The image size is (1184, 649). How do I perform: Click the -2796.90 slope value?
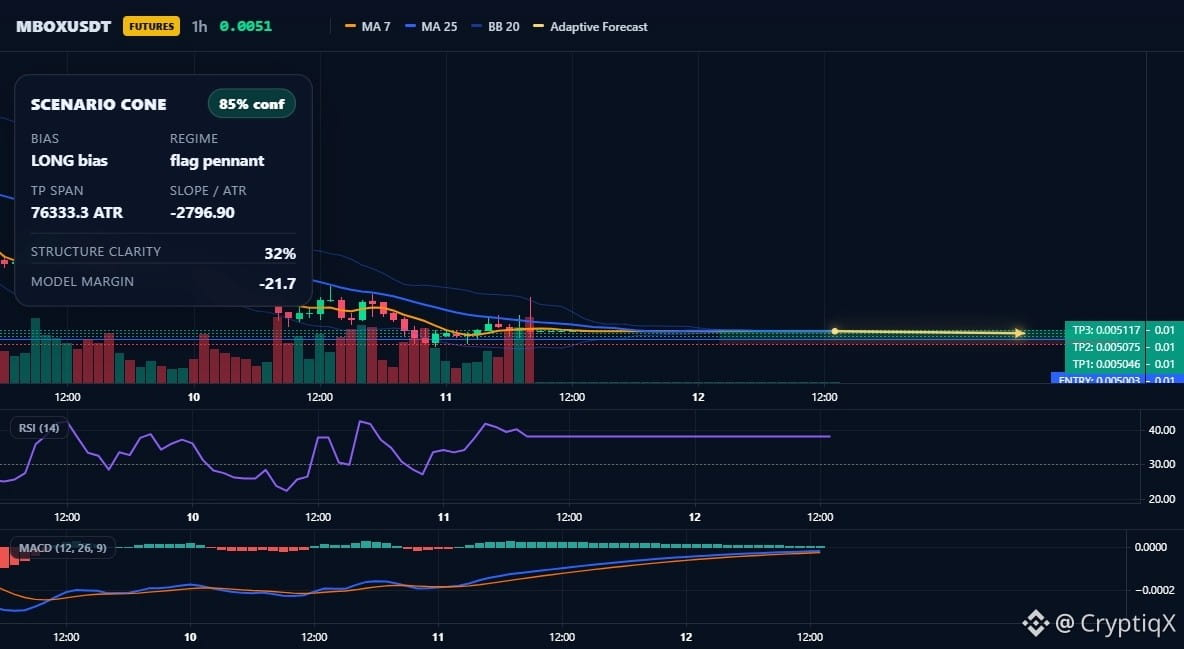tap(202, 213)
